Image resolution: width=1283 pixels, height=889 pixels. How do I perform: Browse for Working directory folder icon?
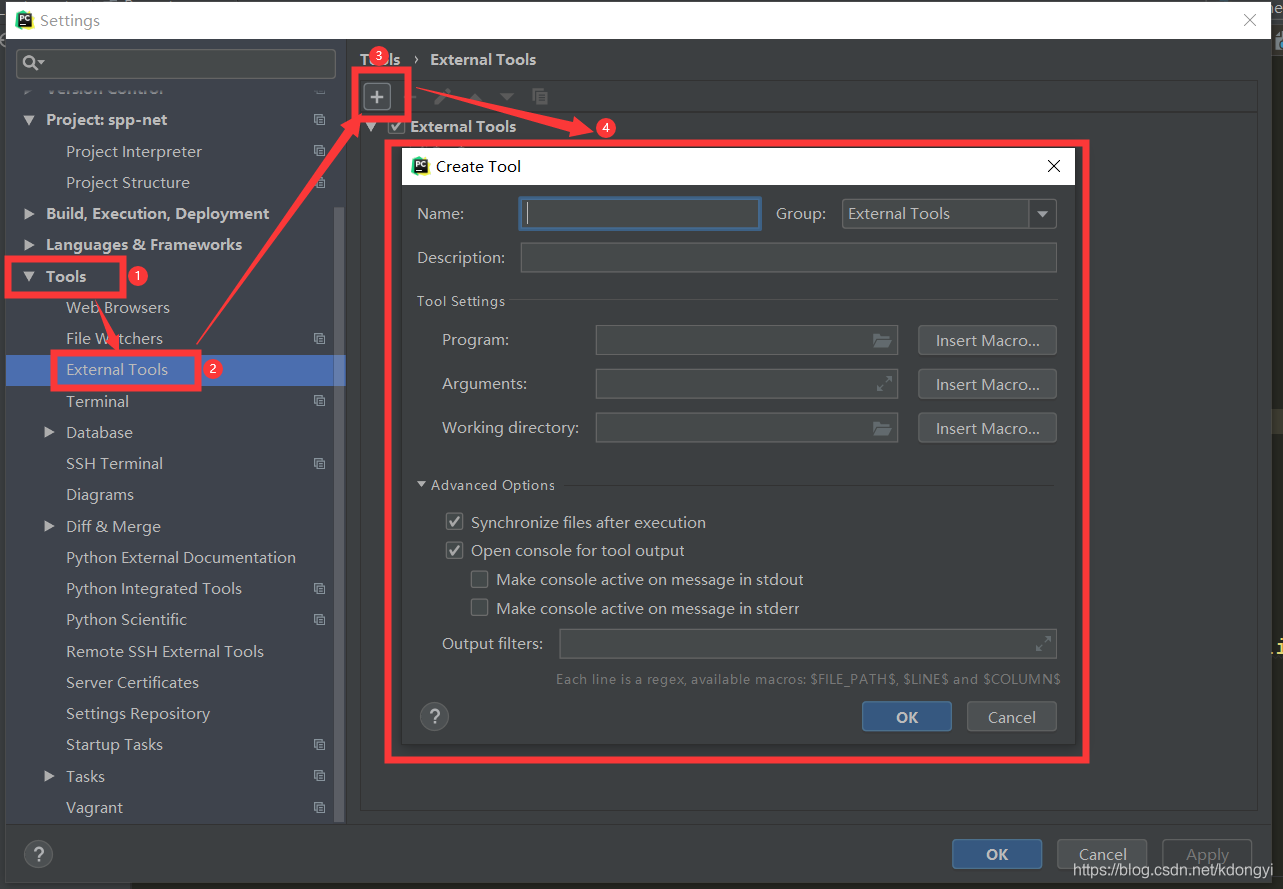(x=881, y=429)
